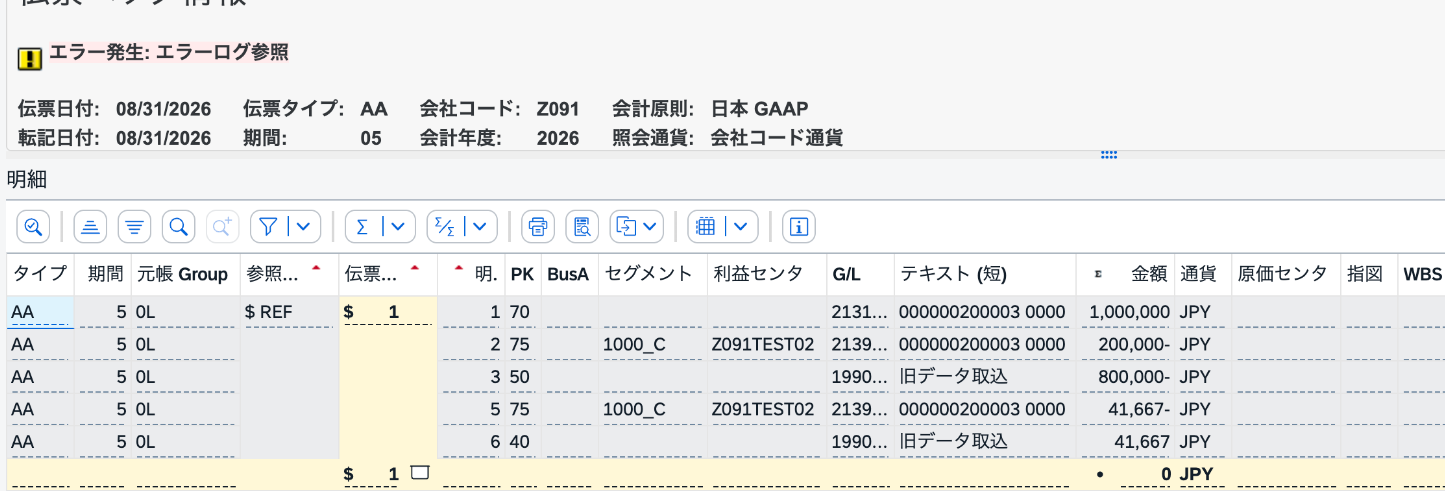Click the 原価センタ column header
This screenshot has height=491, width=1445.
(x=1285, y=274)
